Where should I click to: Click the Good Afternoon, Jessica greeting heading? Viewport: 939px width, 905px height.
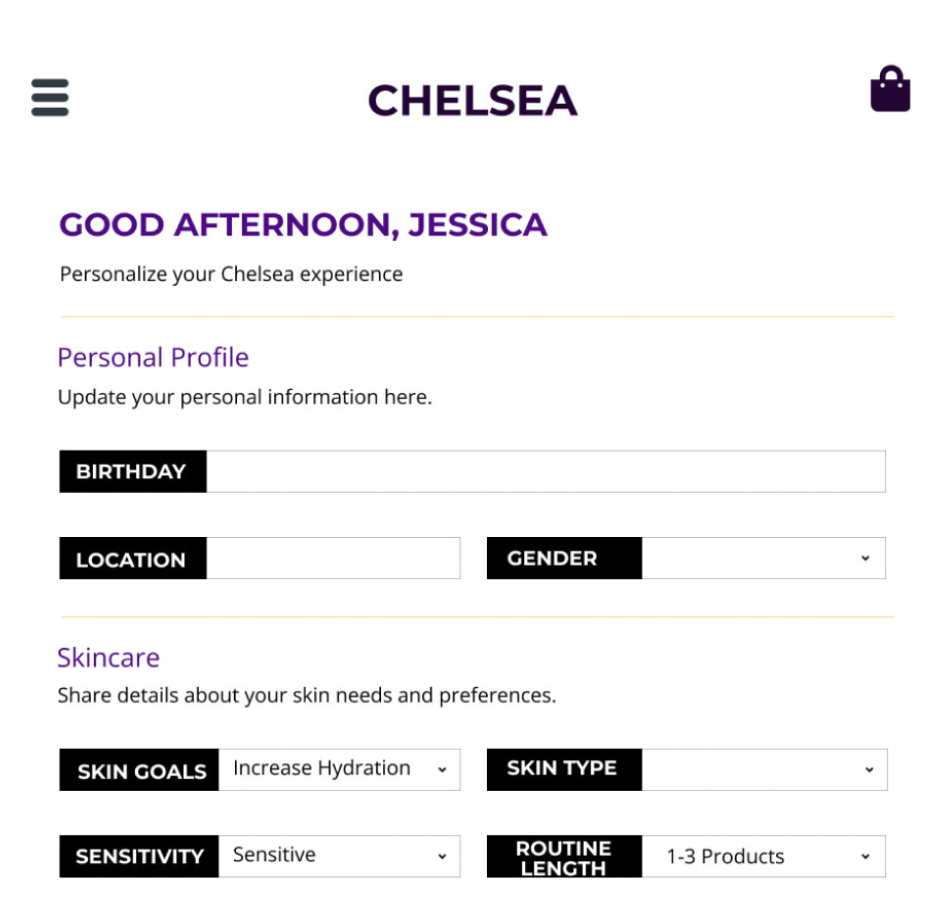(x=303, y=225)
